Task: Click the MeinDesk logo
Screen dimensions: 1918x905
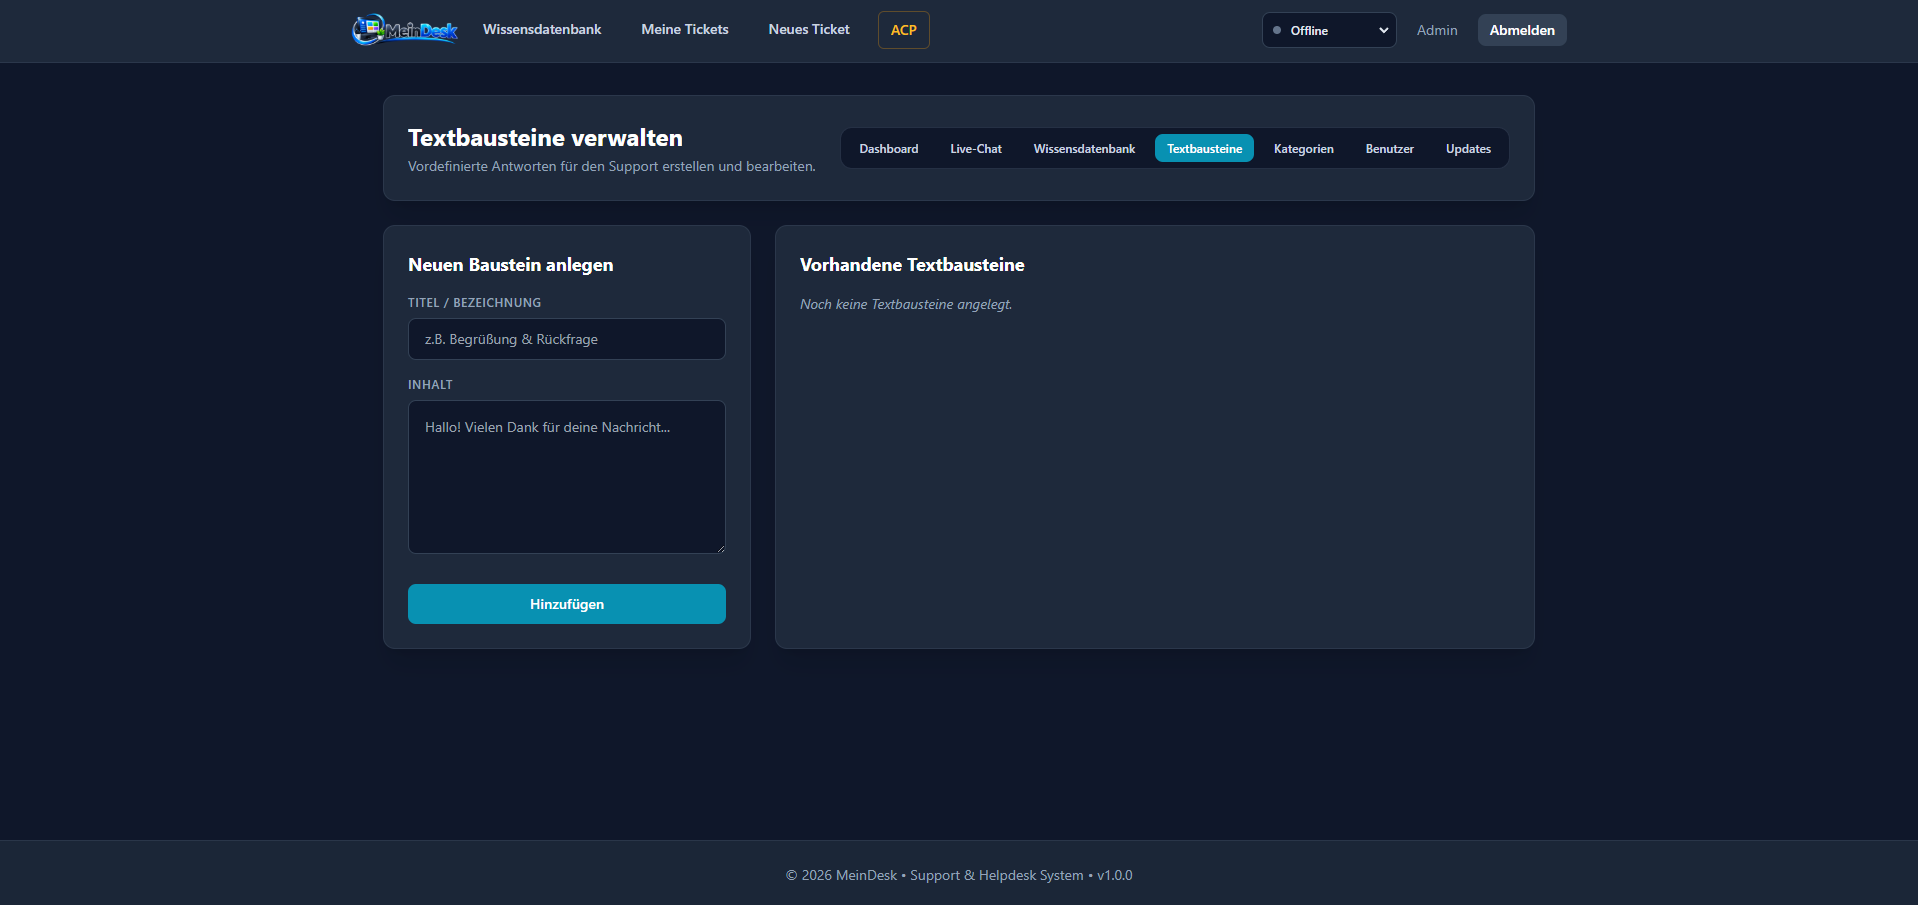Action: pyautogui.click(x=405, y=30)
